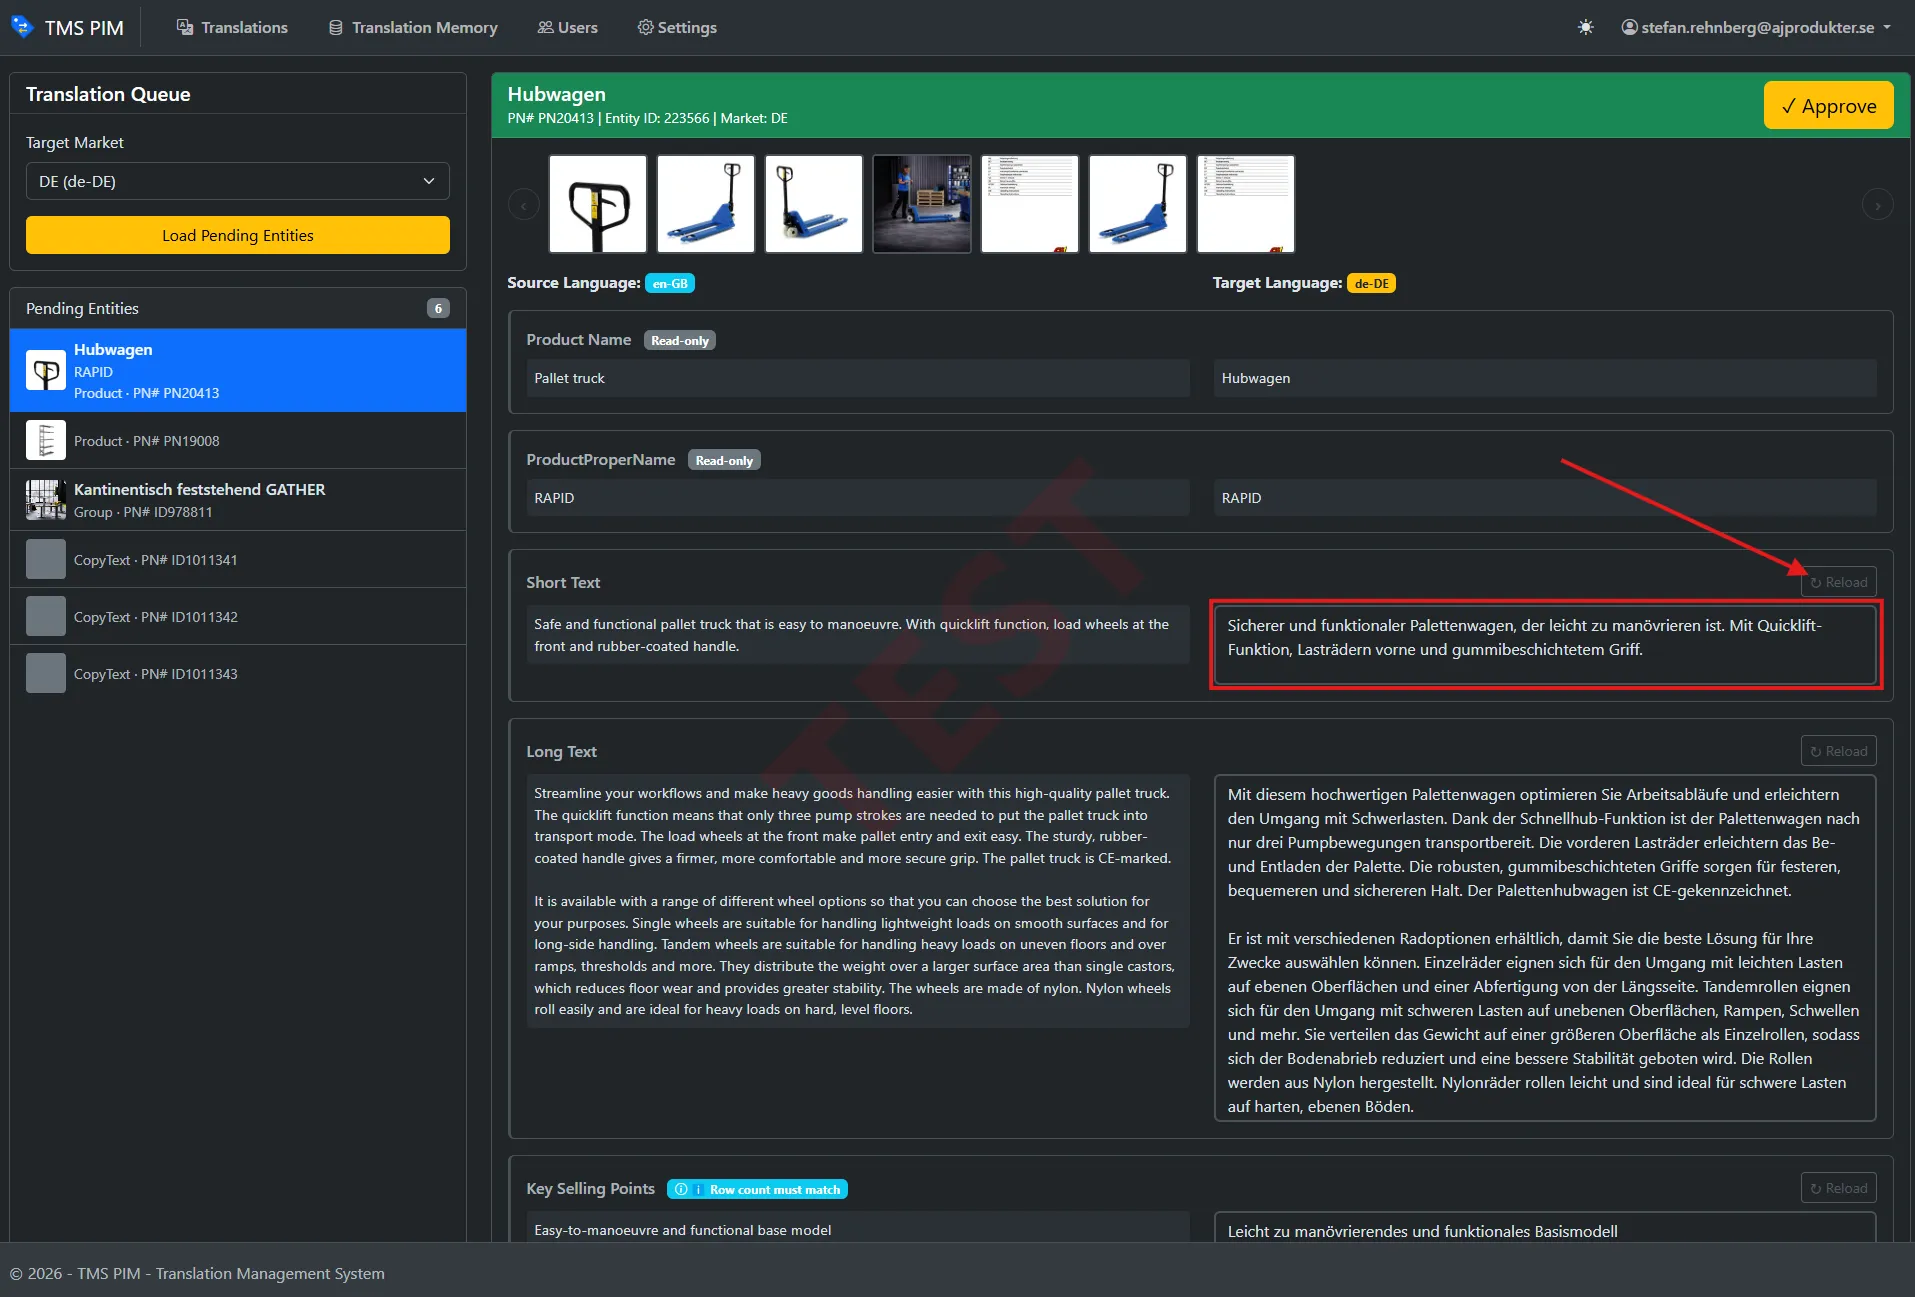Click Load Pending Entities button
Viewport: 1915px width, 1297px height.
[x=238, y=235]
